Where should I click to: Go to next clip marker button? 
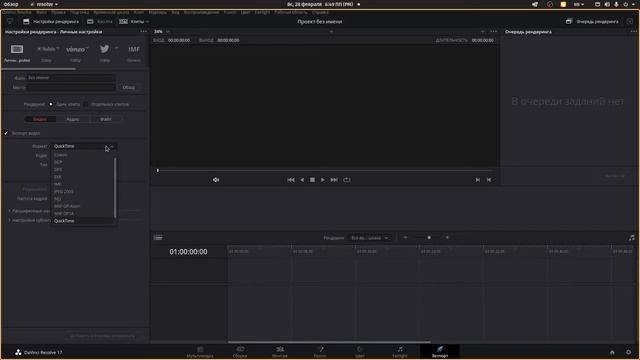pyautogui.click(x=478, y=180)
